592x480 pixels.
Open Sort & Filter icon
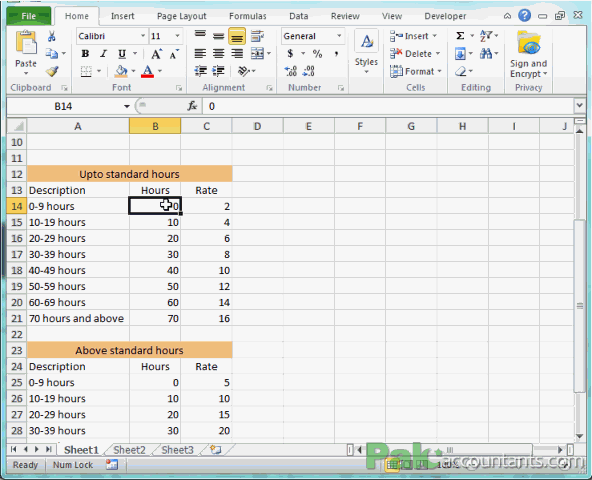[486, 36]
